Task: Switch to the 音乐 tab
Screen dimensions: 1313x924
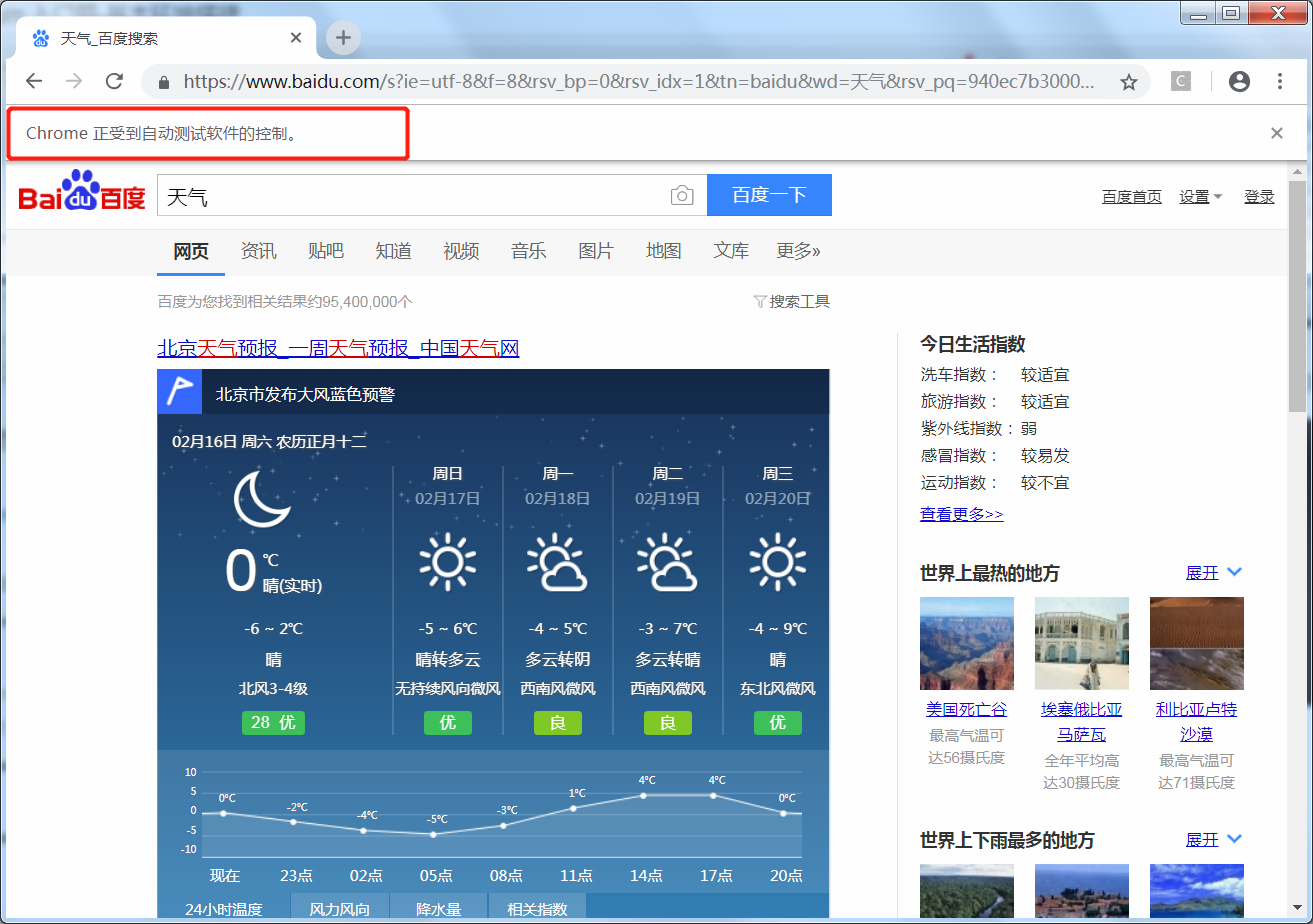Action: pyautogui.click(x=528, y=251)
